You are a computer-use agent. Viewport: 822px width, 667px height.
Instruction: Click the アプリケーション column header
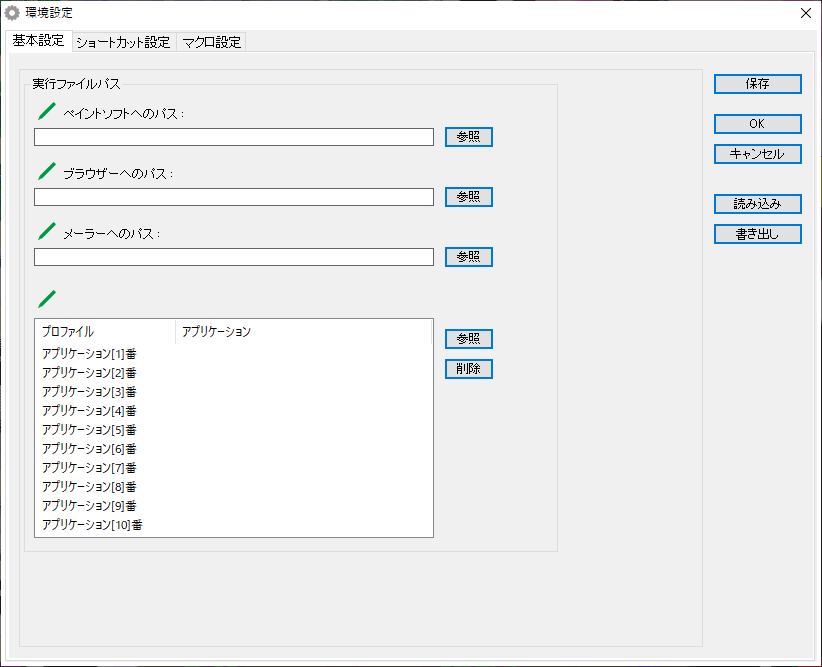click(x=216, y=332)
